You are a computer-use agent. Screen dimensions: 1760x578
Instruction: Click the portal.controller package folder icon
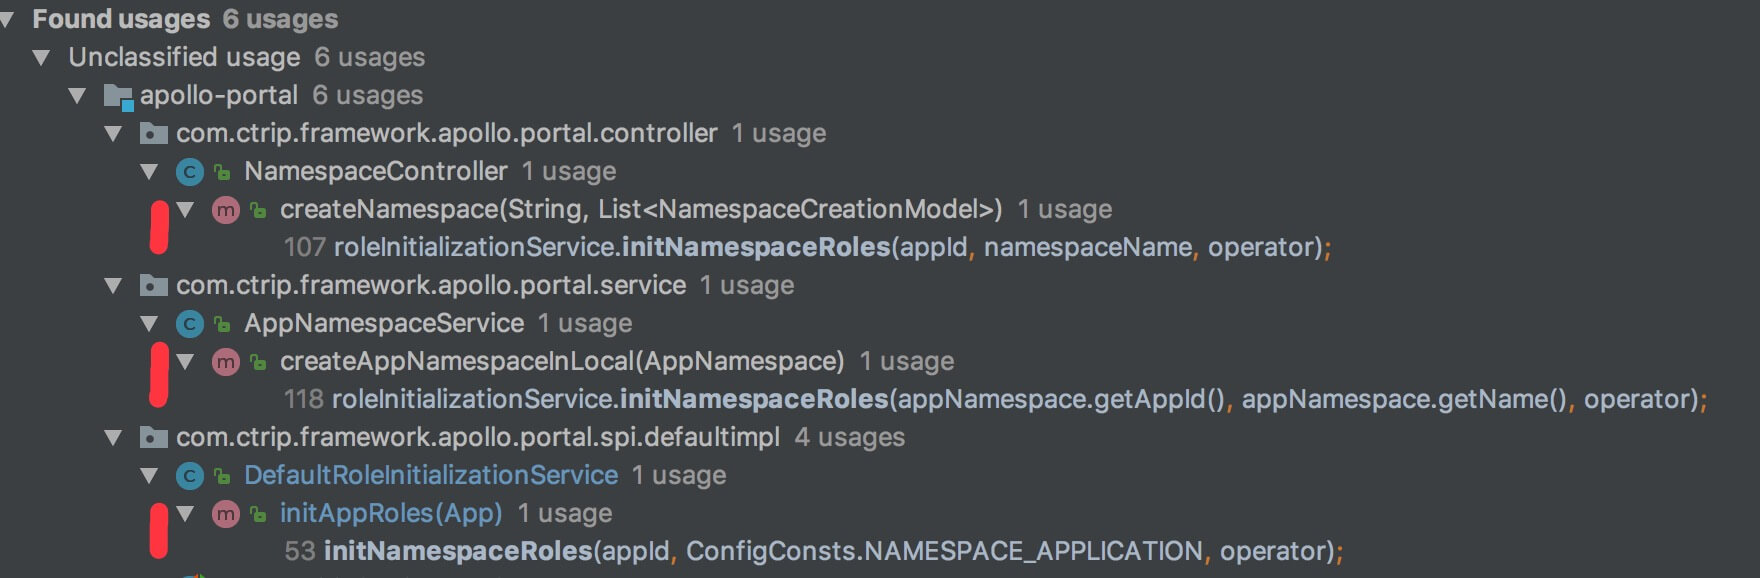coord(153,133)
